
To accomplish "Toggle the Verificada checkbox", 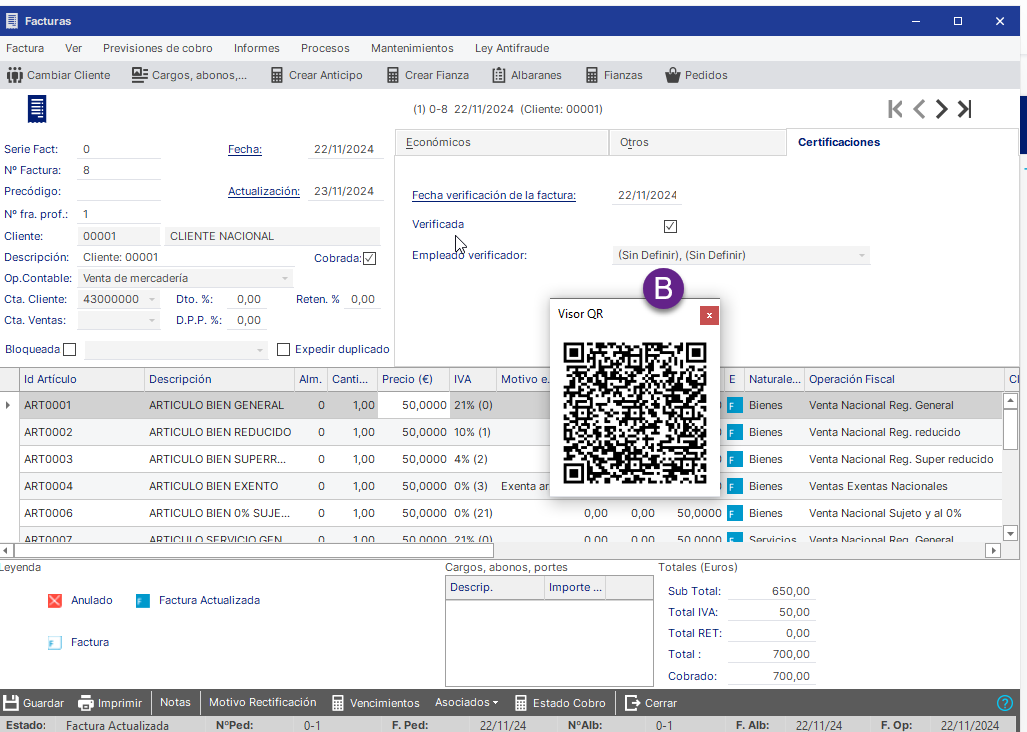I will coord(670,227).
